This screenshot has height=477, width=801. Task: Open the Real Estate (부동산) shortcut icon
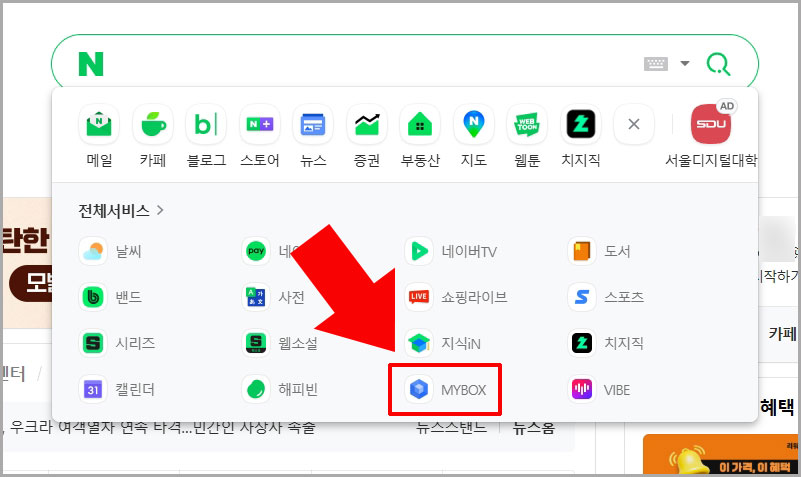point(420,124)
